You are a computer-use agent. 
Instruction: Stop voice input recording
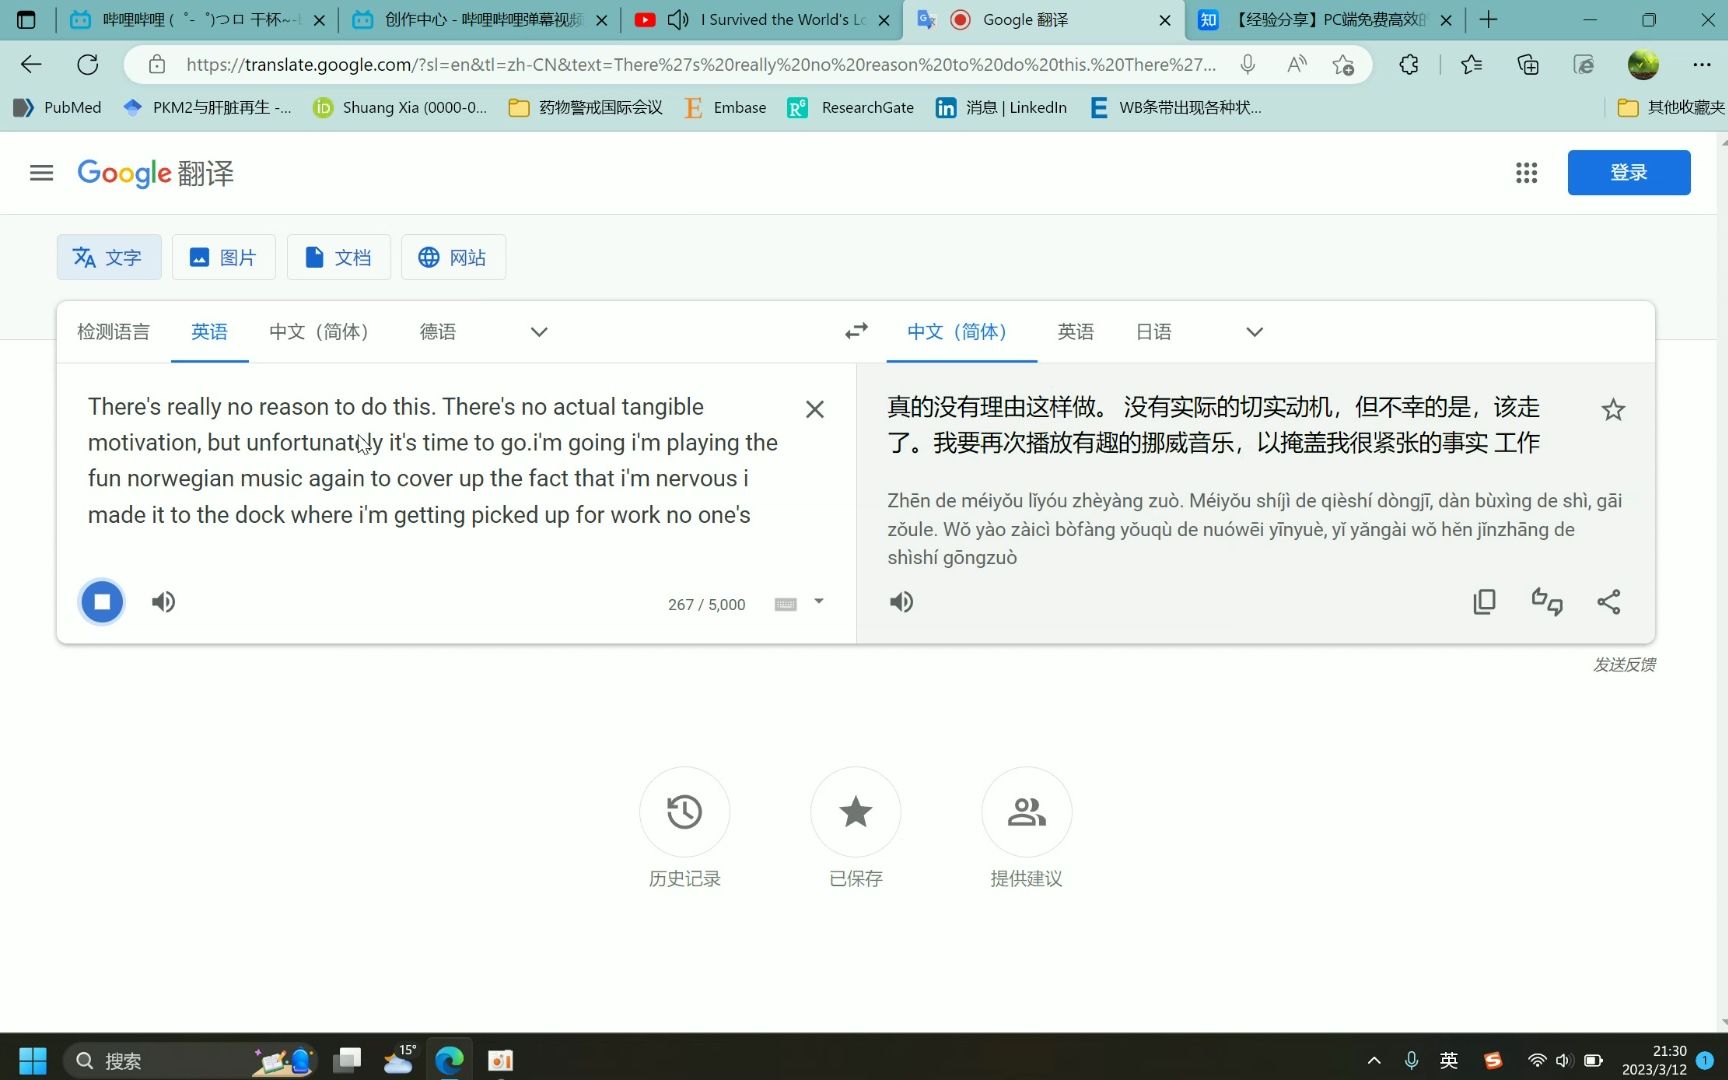(102, 602)
